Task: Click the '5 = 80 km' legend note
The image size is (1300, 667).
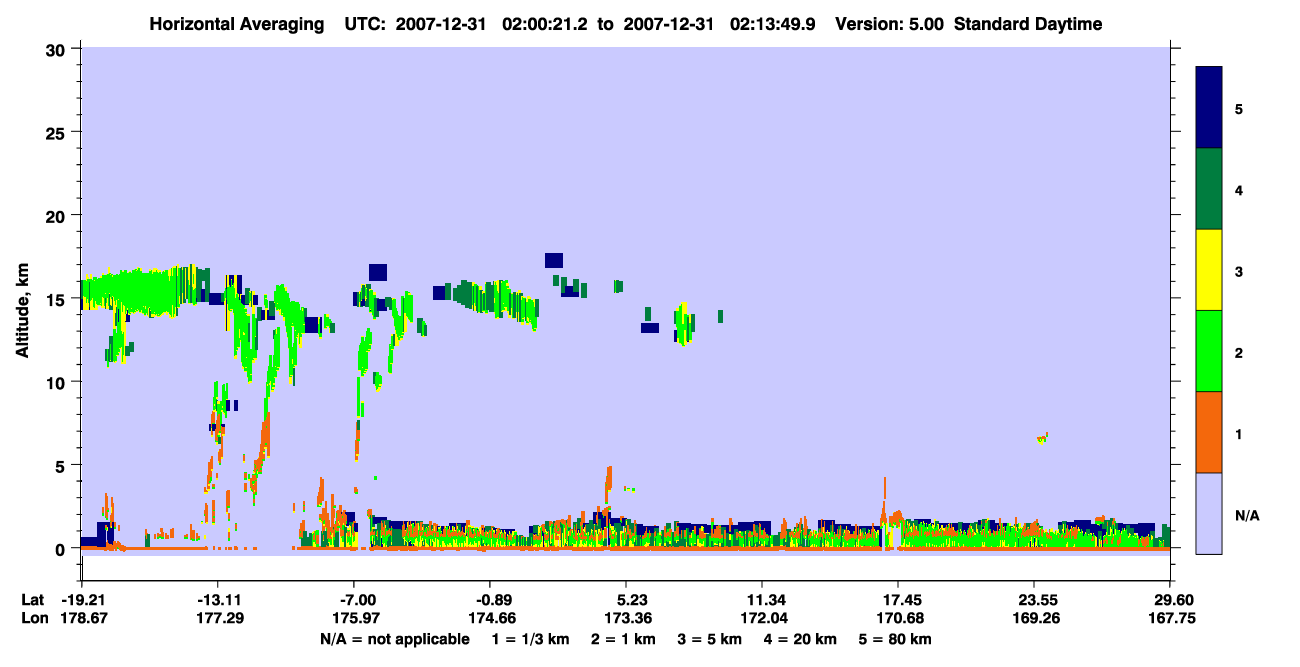Action: [896, 639]
